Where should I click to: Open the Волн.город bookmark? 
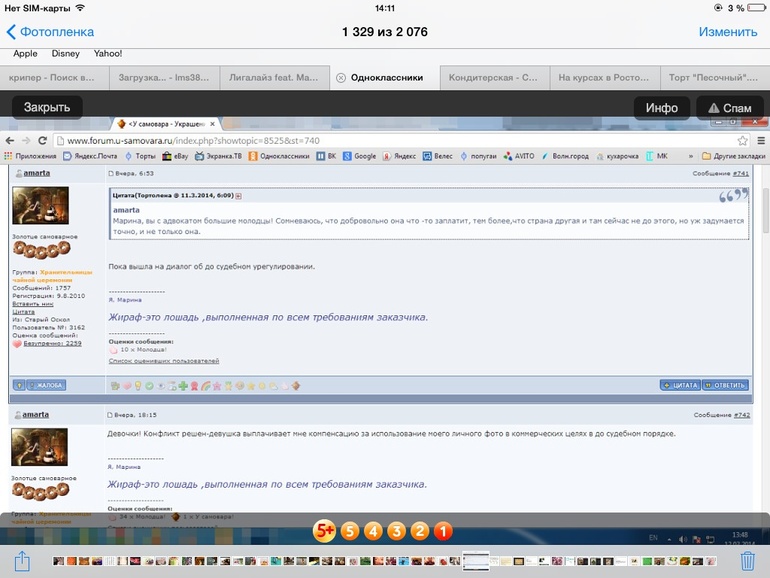565,156
